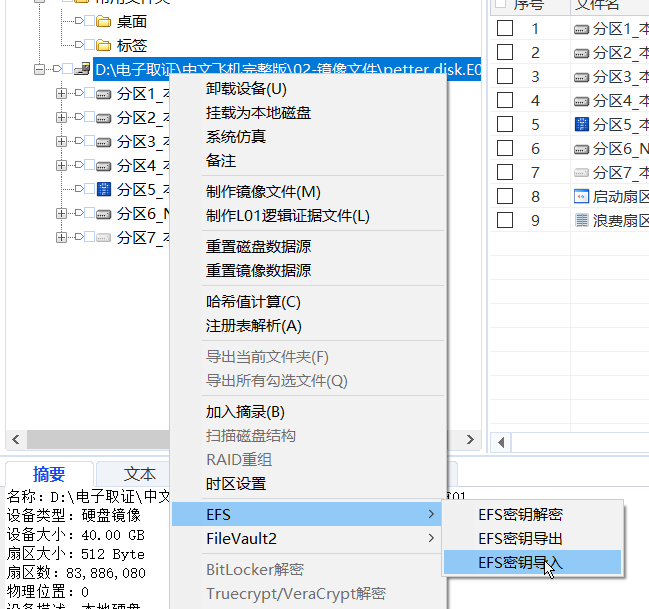Expand the 分区1 tree node

pyautogui.click(x=61, y=94)
